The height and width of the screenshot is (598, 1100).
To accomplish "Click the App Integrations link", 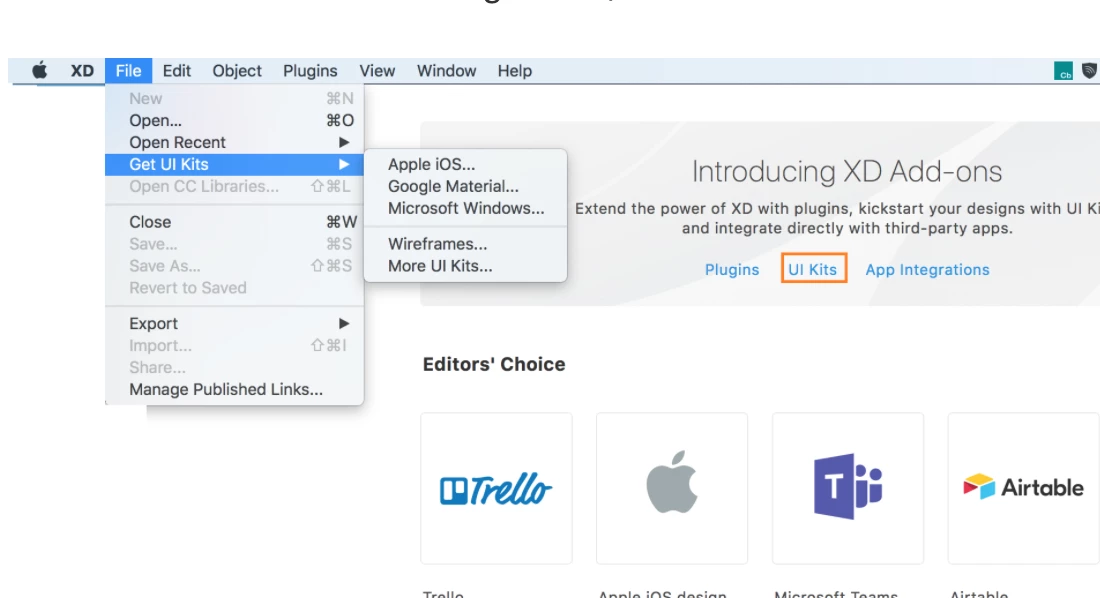I will coord(927,270).
